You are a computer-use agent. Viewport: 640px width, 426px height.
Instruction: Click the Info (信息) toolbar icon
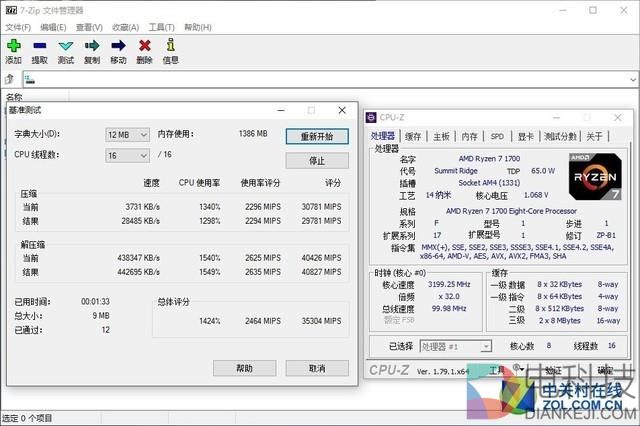tap(171, 45)
